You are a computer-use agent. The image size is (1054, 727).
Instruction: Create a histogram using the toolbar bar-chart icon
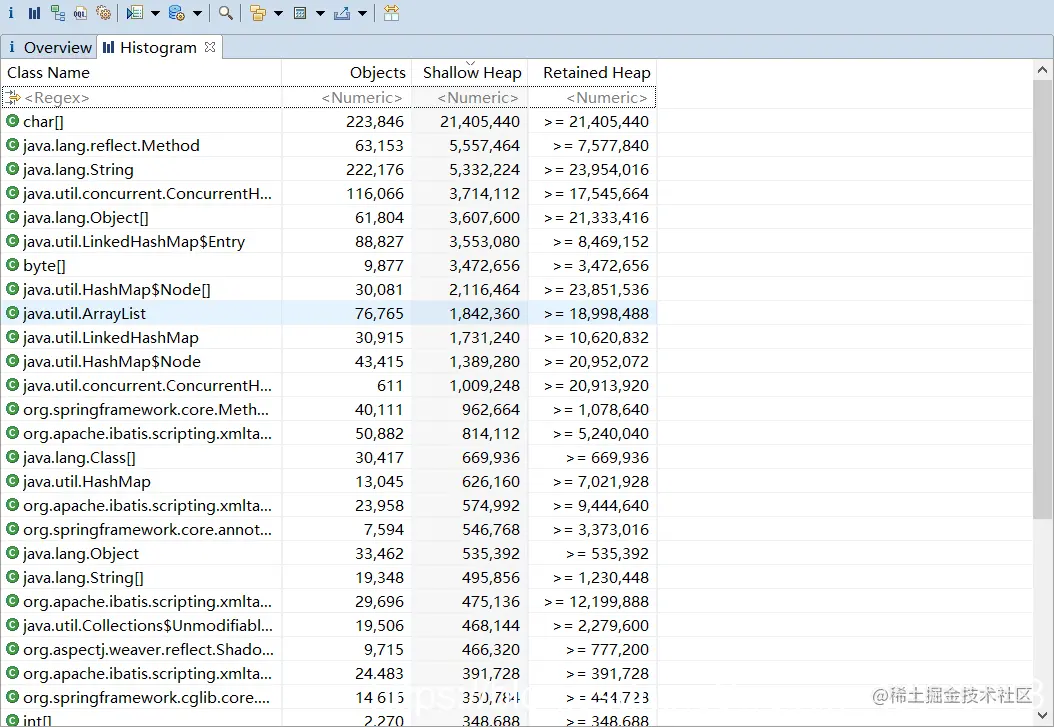34,13
